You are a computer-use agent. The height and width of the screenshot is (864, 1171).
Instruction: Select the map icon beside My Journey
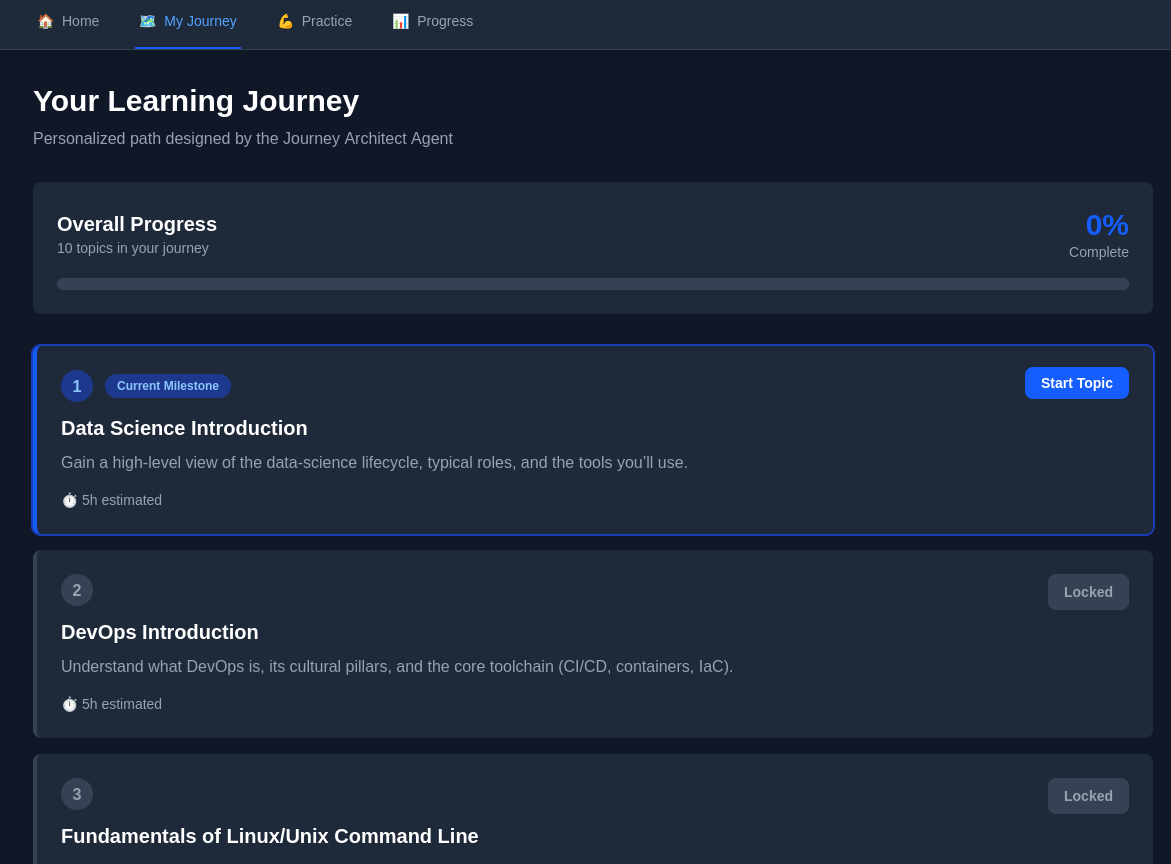[x=147, y=21]
